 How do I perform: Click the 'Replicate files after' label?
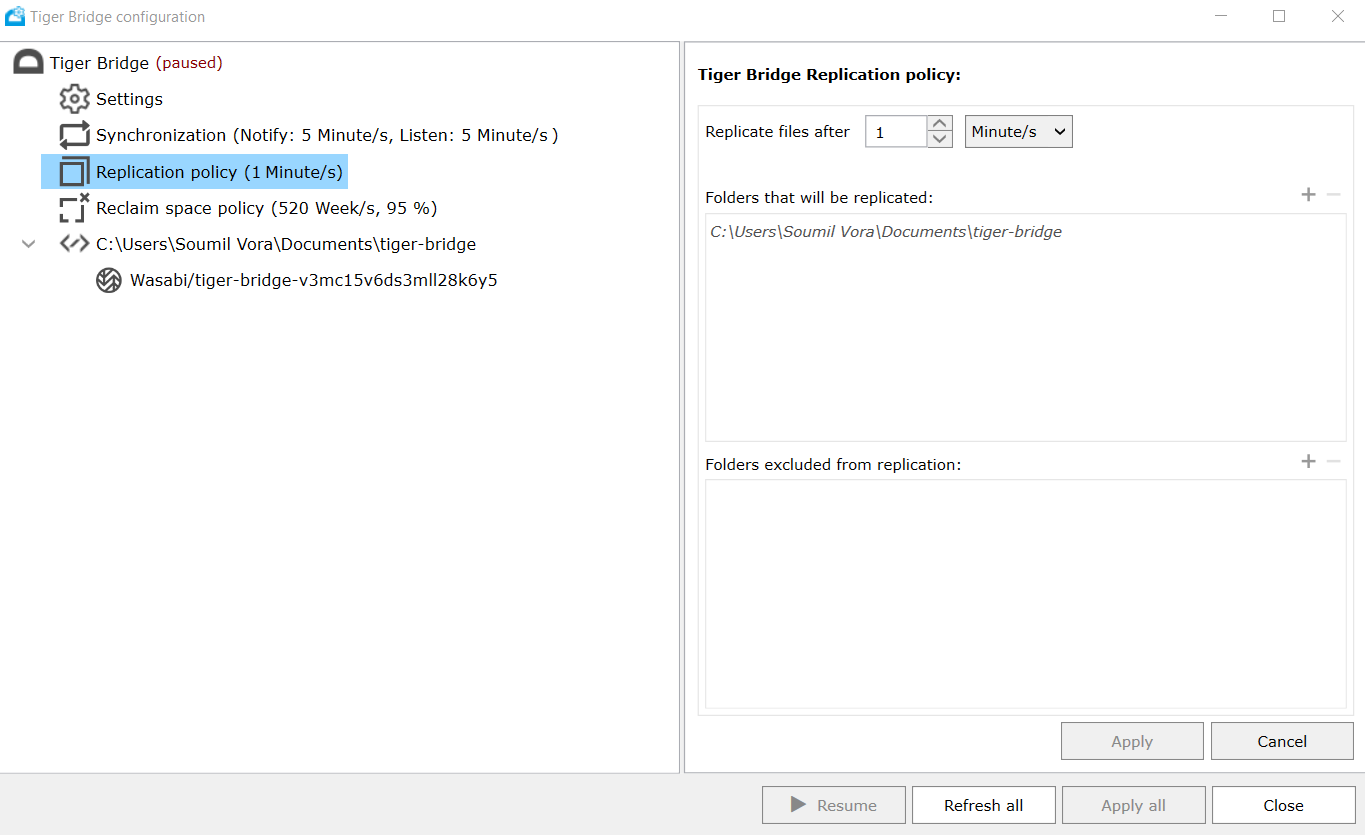(x=777, y=132)
